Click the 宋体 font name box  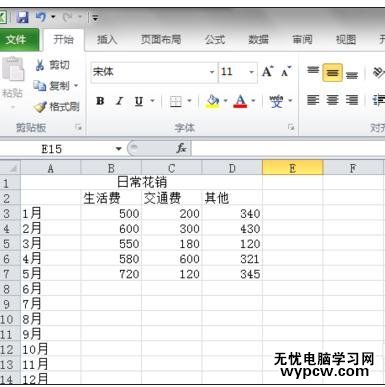149,72
